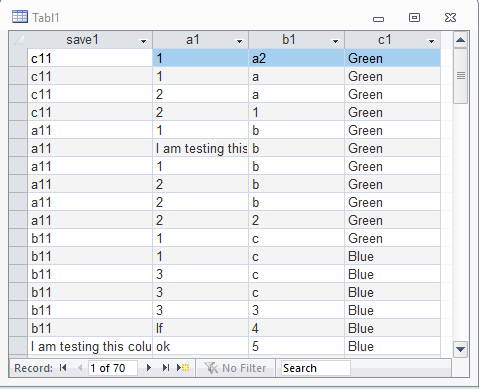Click the Search box

click(315, 368)
